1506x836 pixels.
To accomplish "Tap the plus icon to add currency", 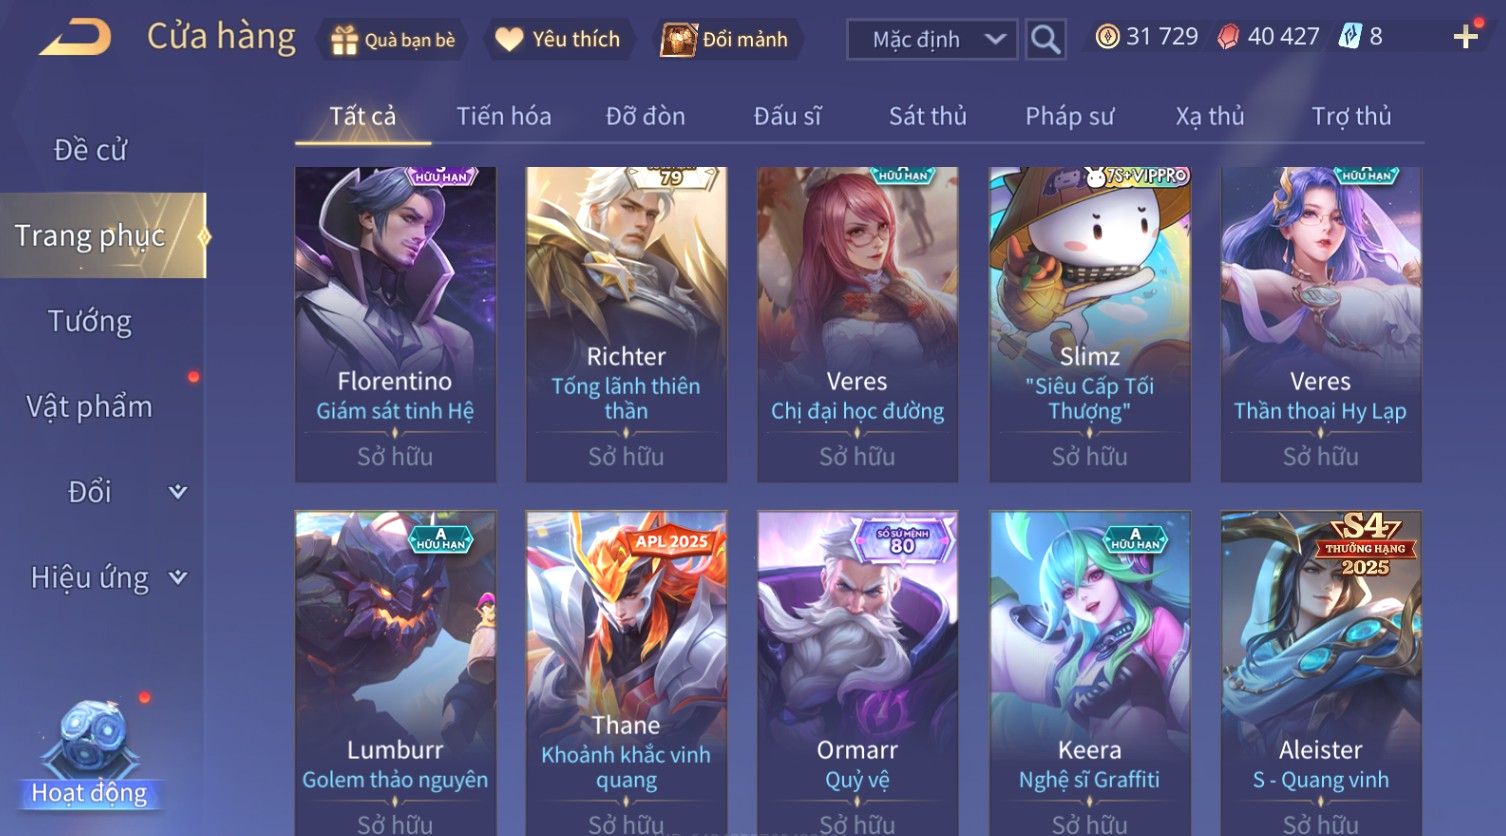I will (1465, 37).
